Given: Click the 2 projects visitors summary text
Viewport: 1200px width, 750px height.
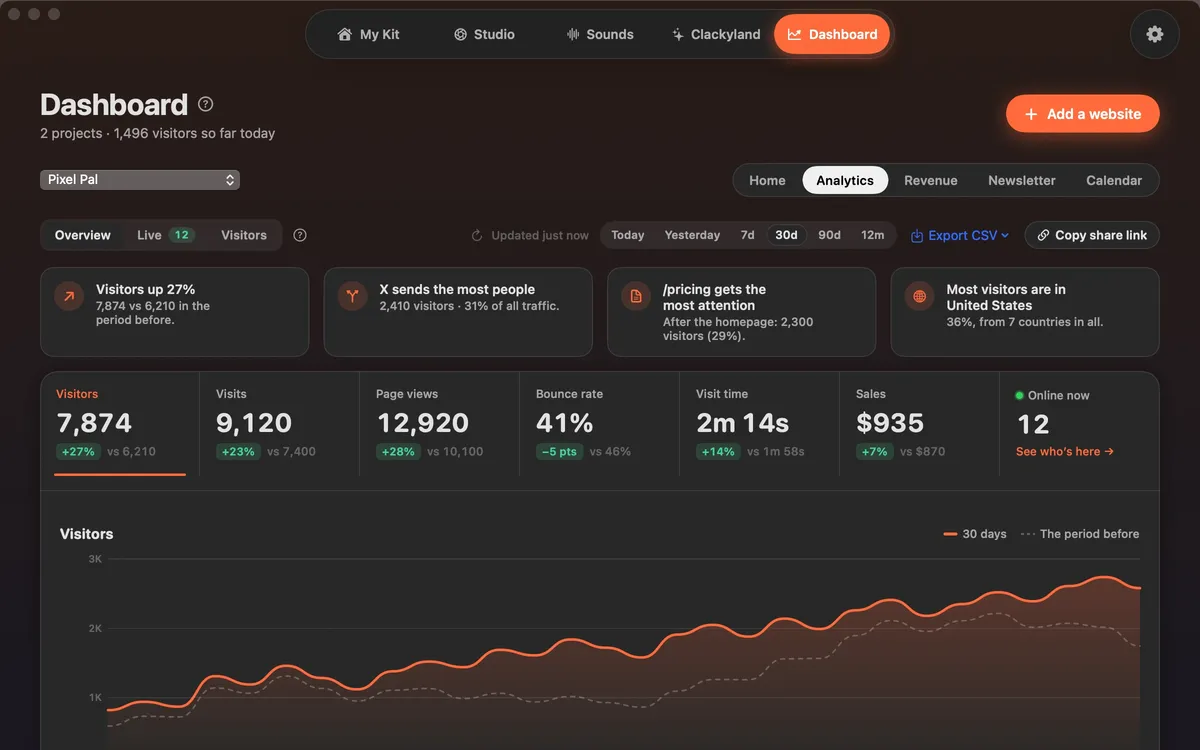Looking at the screenshot, I should coord(157,133).
